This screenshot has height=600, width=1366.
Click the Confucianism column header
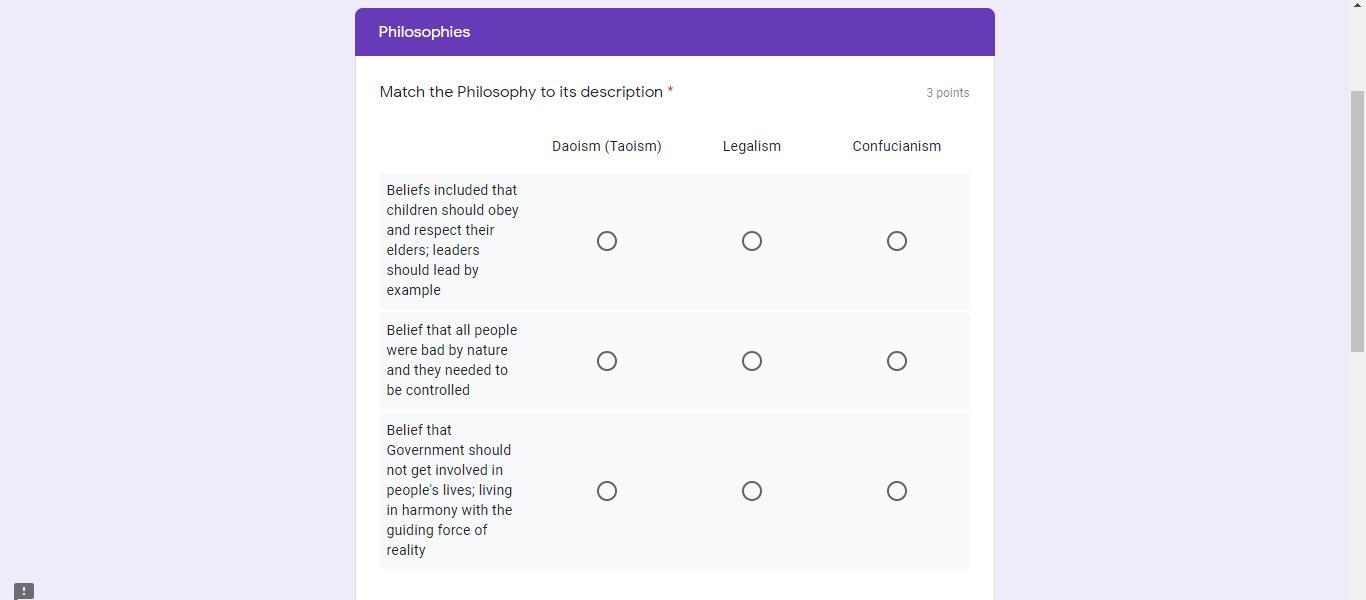click(x=897, y=146)
